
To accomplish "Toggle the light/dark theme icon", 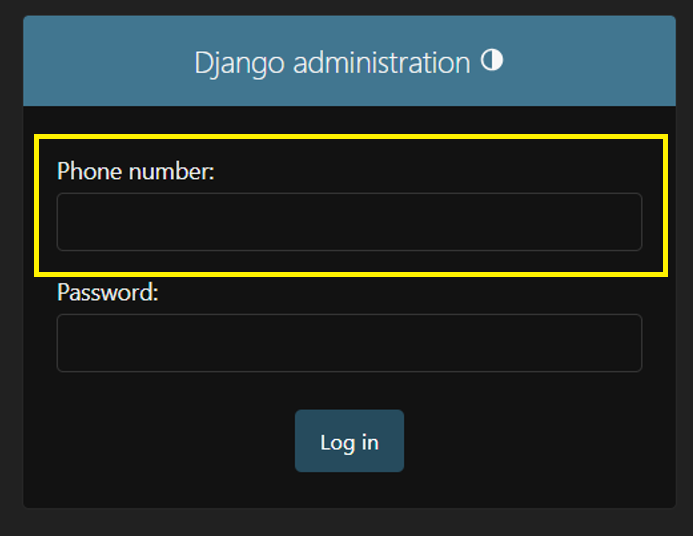I will (x=491, y=61).
